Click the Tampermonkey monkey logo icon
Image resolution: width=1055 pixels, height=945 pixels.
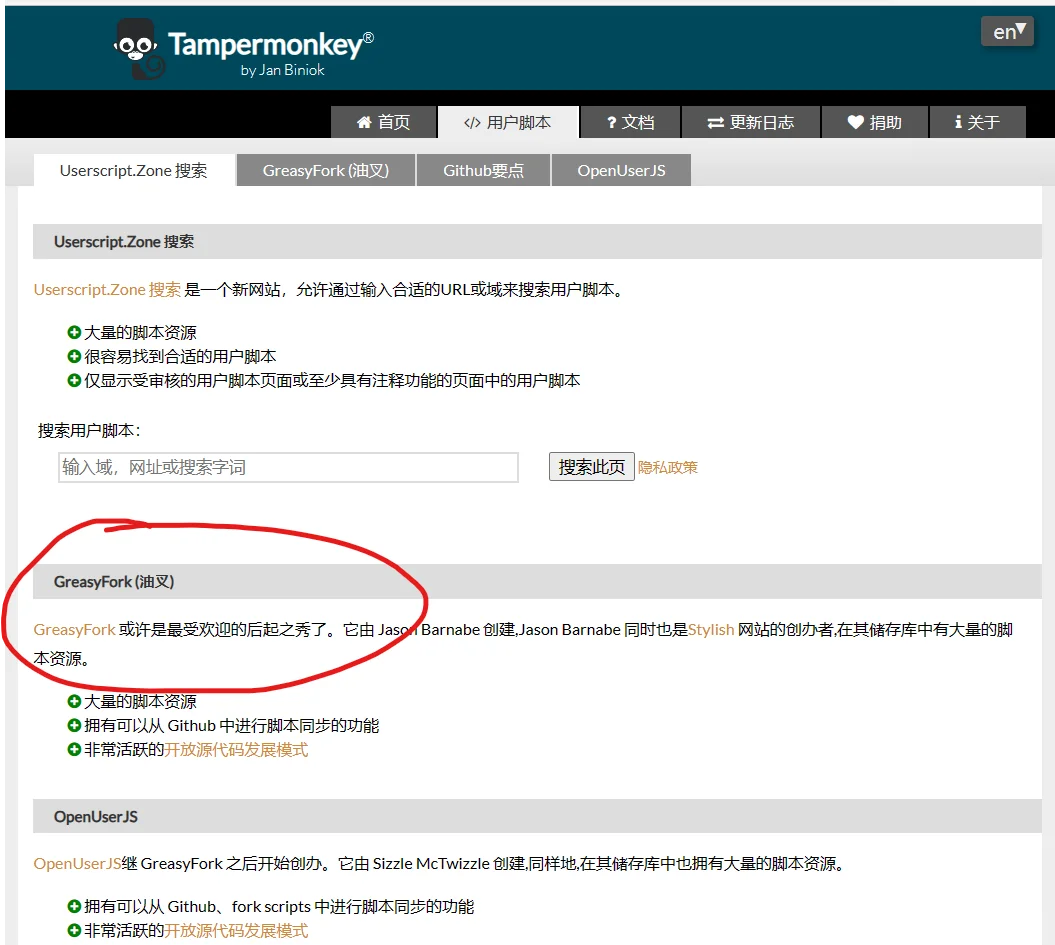point(139,48)
